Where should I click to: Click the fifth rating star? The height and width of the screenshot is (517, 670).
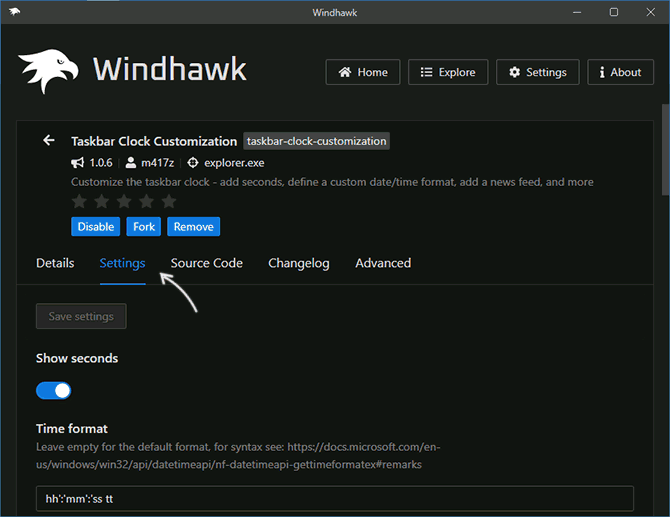169,201
